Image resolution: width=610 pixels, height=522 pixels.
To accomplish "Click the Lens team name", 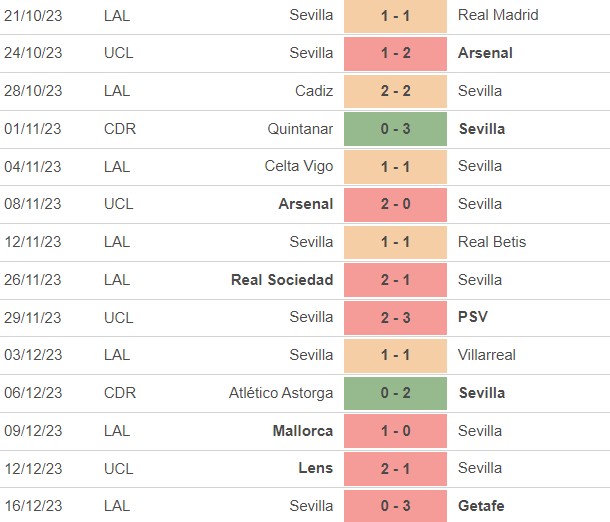I will pos(315,468).
